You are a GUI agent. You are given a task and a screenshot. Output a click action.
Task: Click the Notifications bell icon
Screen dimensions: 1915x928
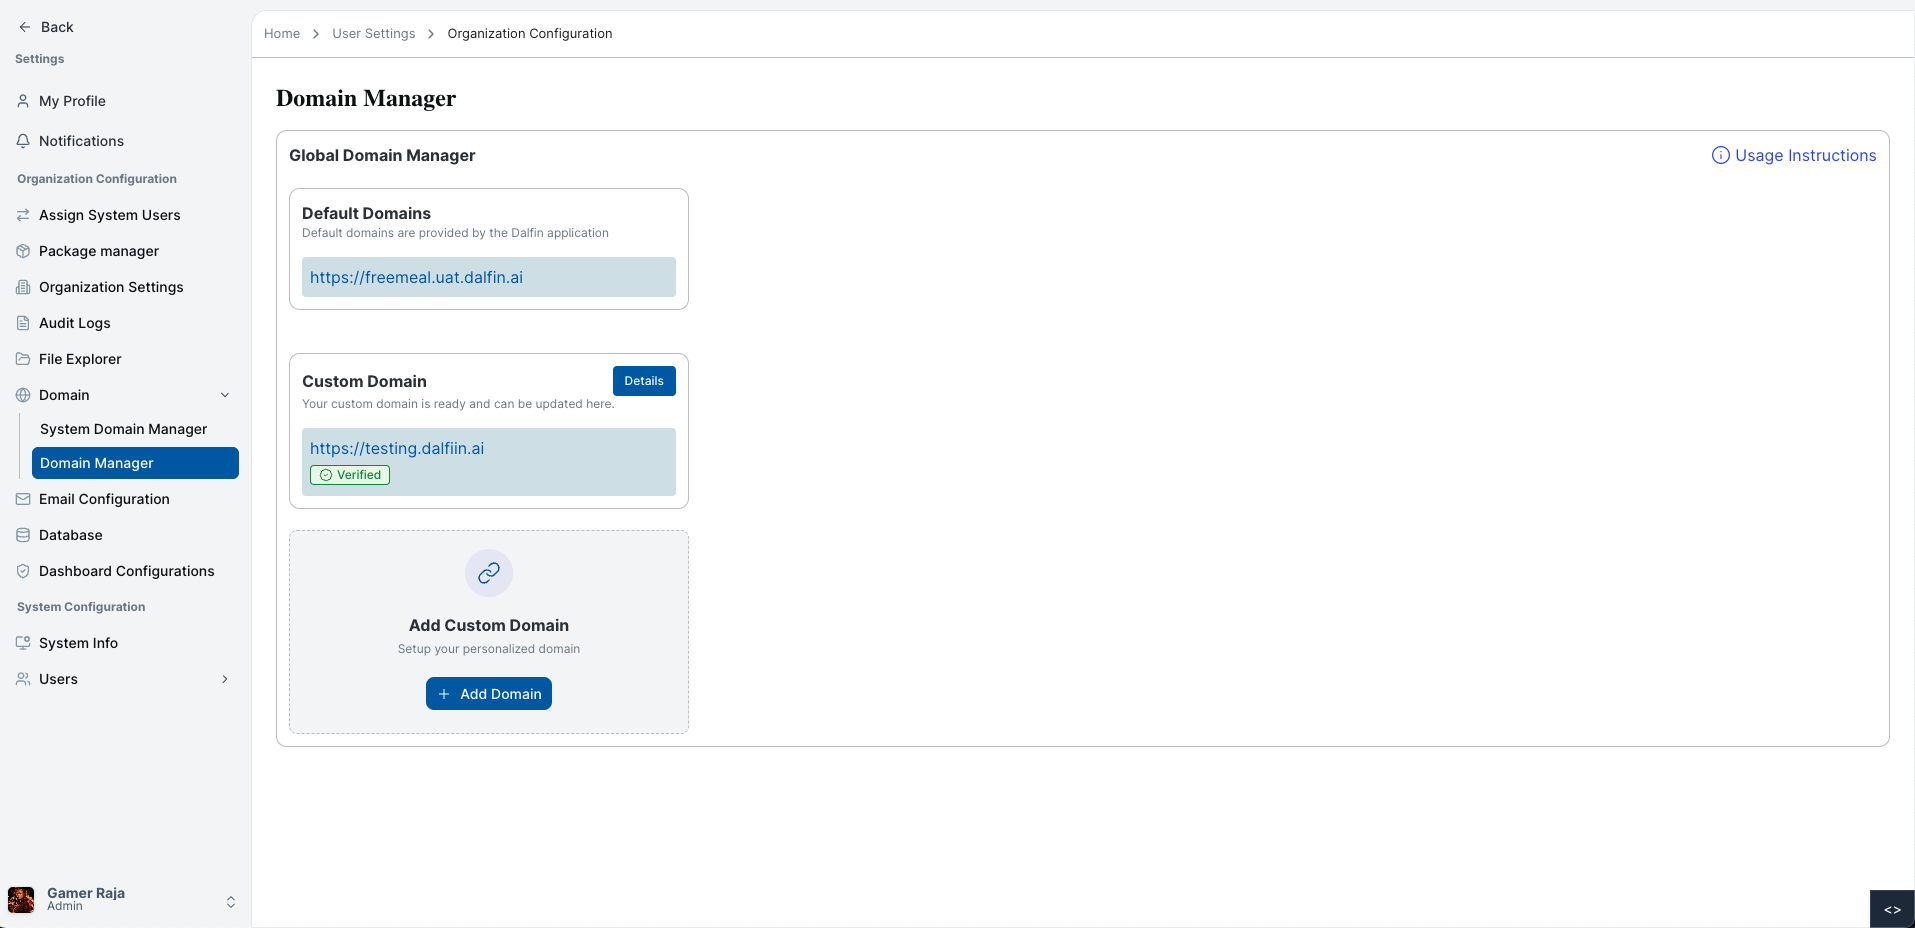(23, 141)
